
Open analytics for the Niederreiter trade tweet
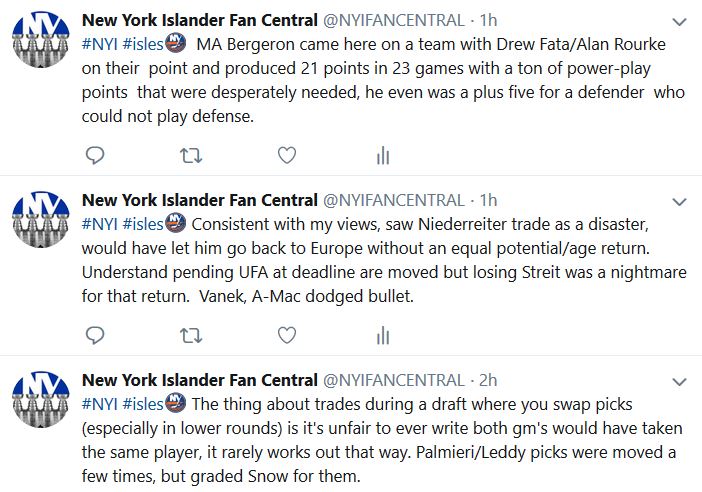[382, 335]
